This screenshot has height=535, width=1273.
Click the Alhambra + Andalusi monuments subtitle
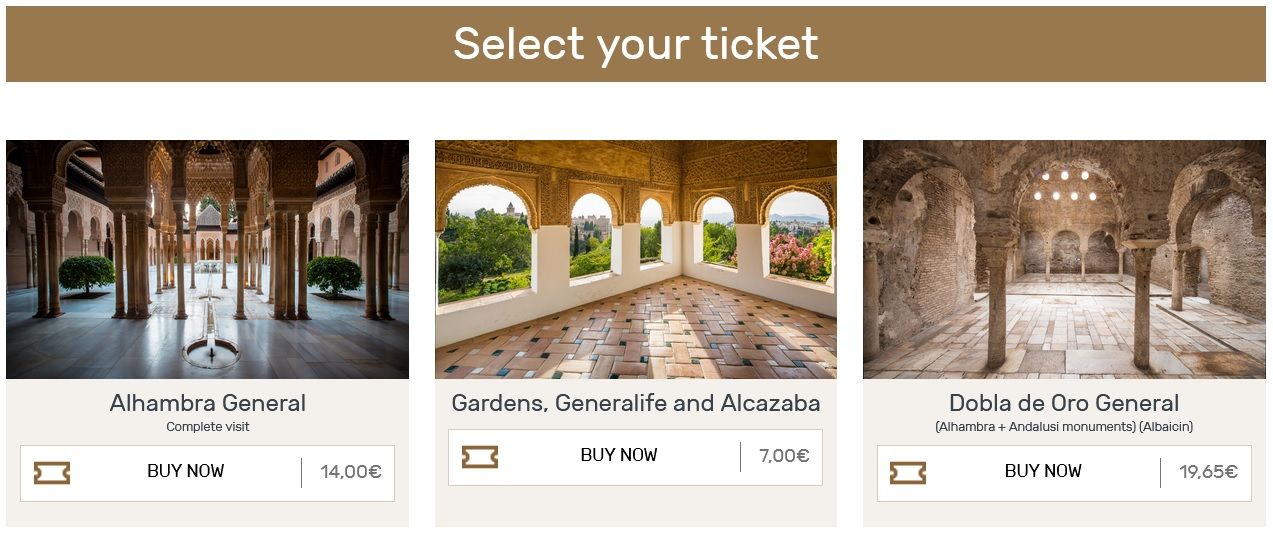point(1064,427)
